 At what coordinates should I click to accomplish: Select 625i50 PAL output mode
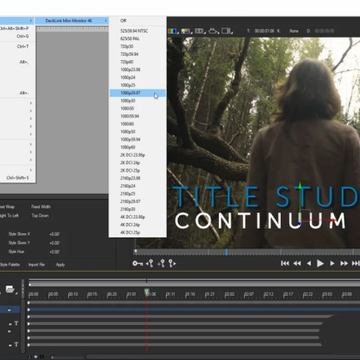[x=138, y=39]
